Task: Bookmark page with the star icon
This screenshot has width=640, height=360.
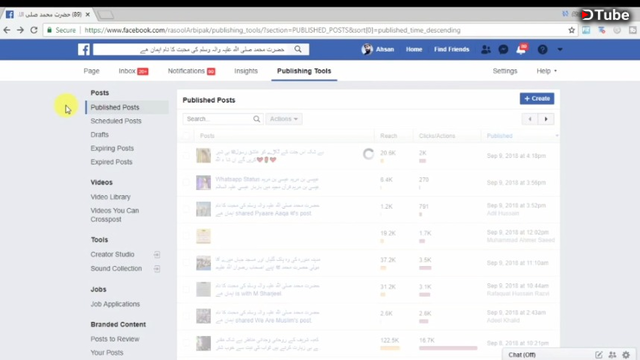Action: point(571,30)
